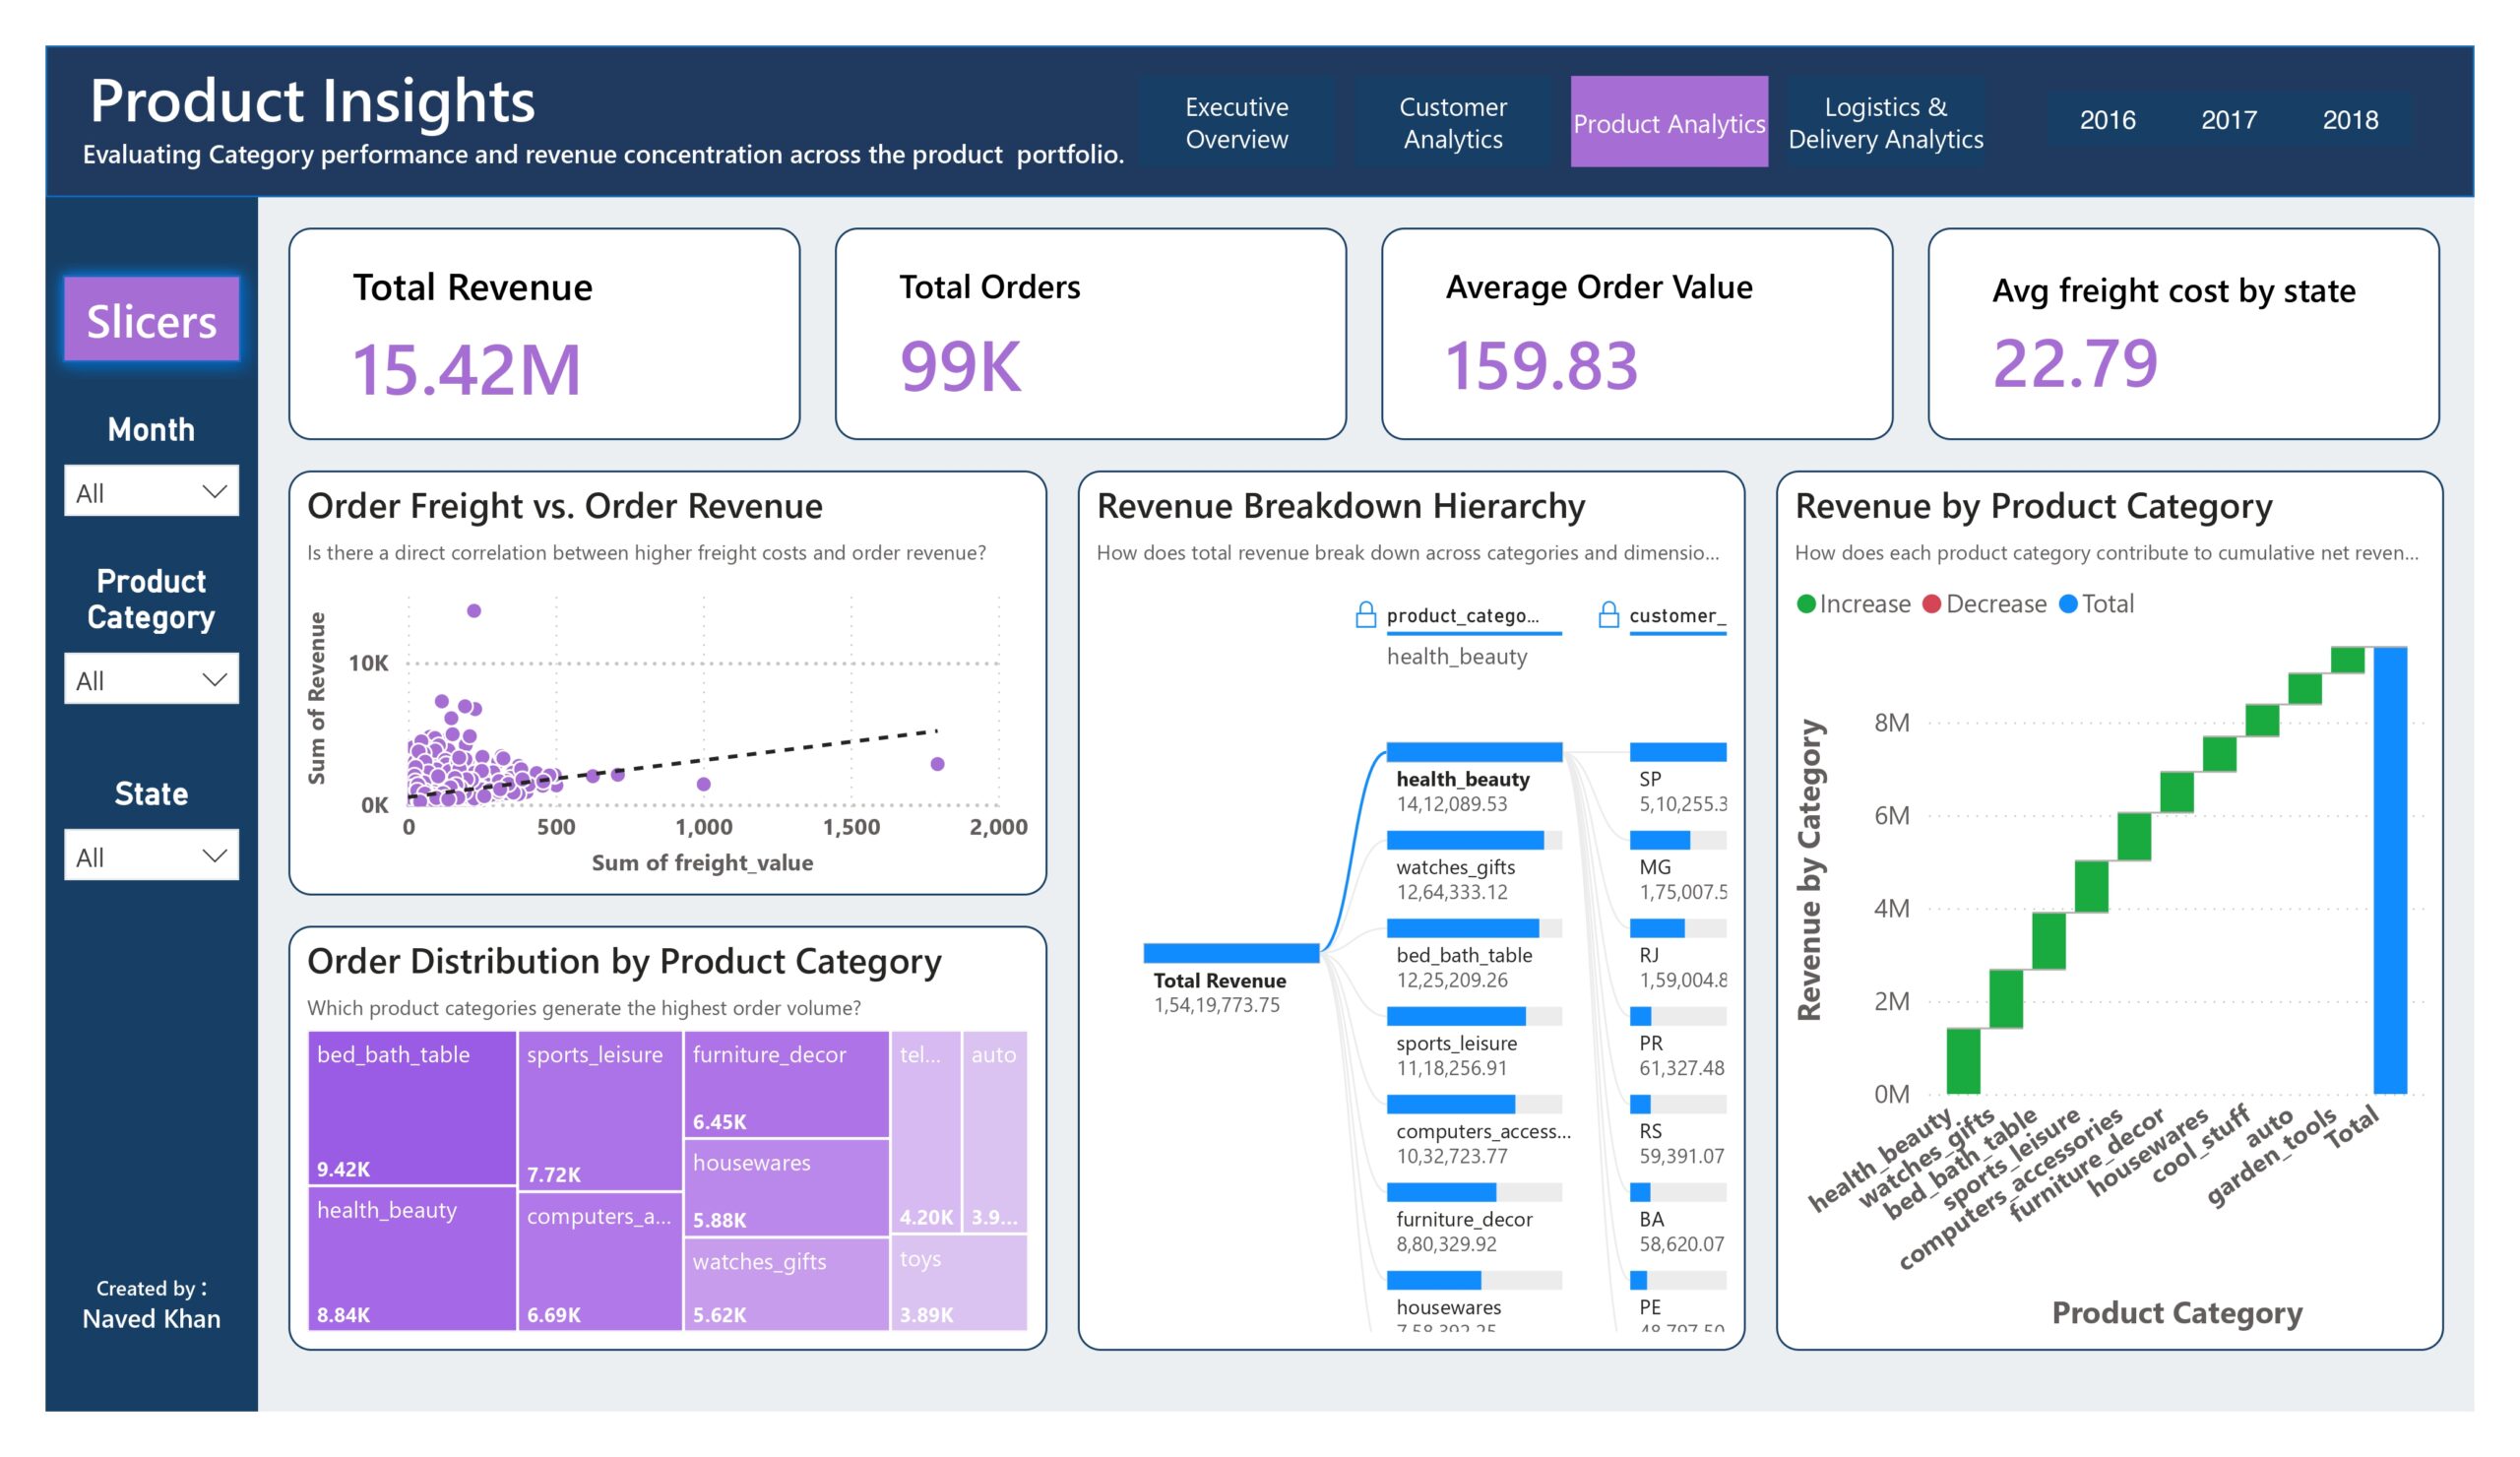Image resolution: width=2520 pixels, height=1457 pixels.
Task: Click the green Increase legend marker
Action: tap(1806, 604)
